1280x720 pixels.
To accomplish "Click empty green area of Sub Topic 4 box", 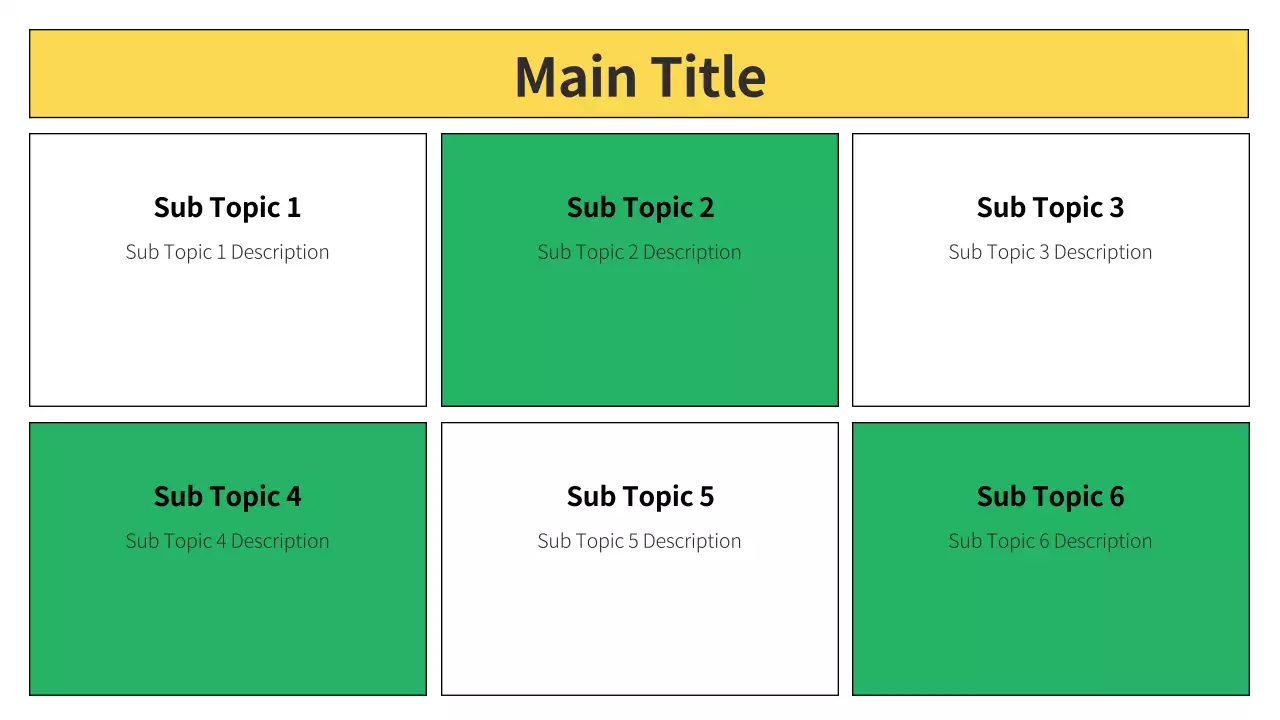I will click(x=227, y=630).
